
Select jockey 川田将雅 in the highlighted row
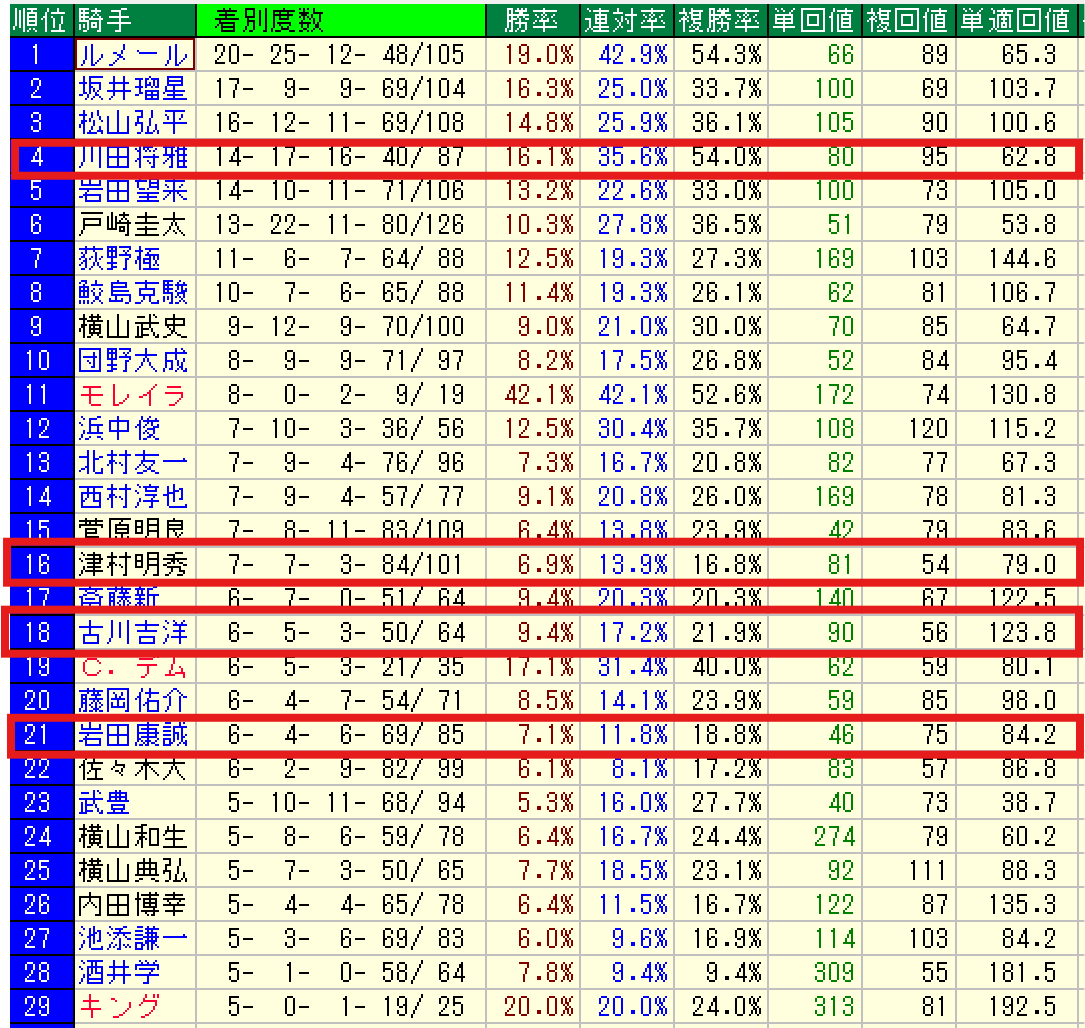point(133,157)
